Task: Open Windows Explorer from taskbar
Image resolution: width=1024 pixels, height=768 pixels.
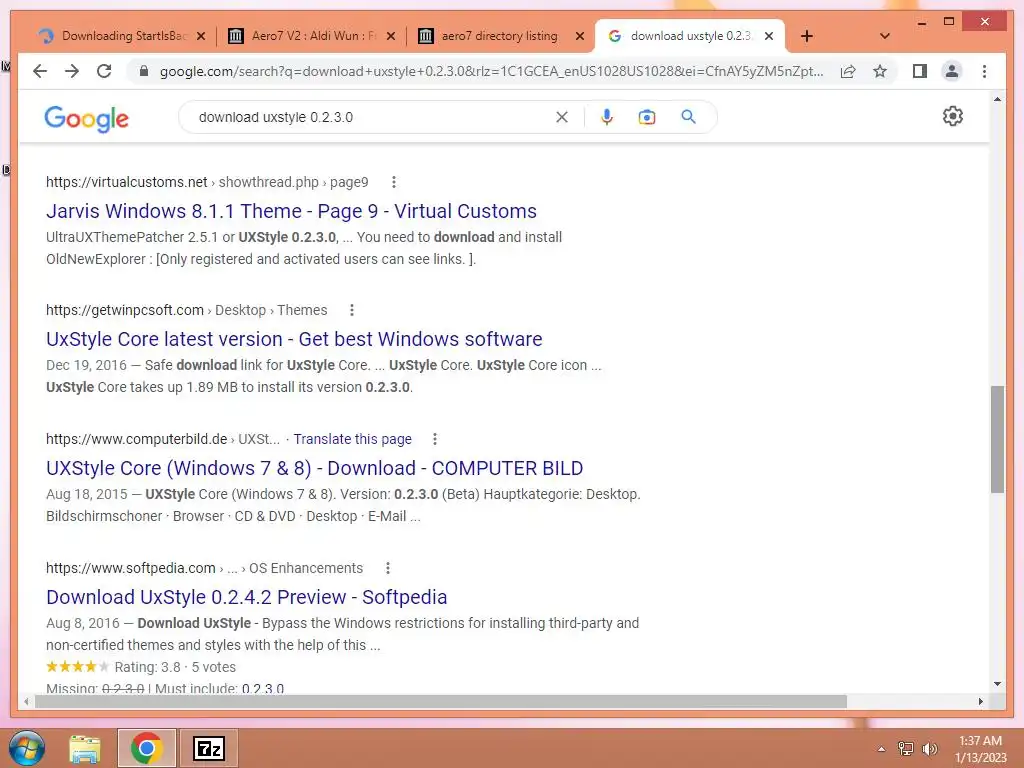Action: (x=85, y=749)
